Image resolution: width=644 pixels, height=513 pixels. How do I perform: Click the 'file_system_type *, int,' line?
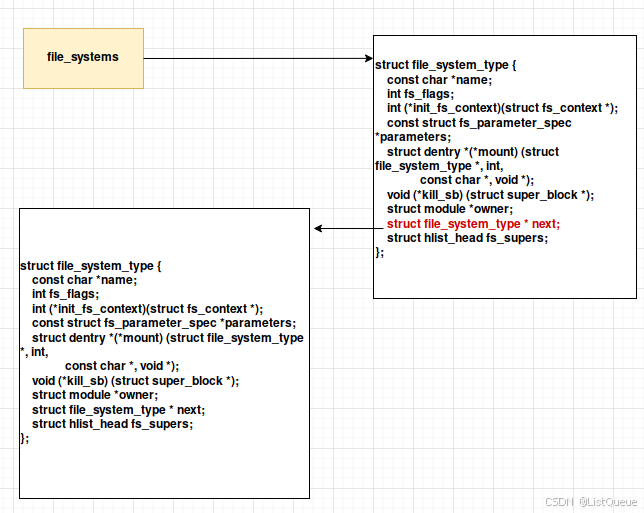click(x=439, y=166)
